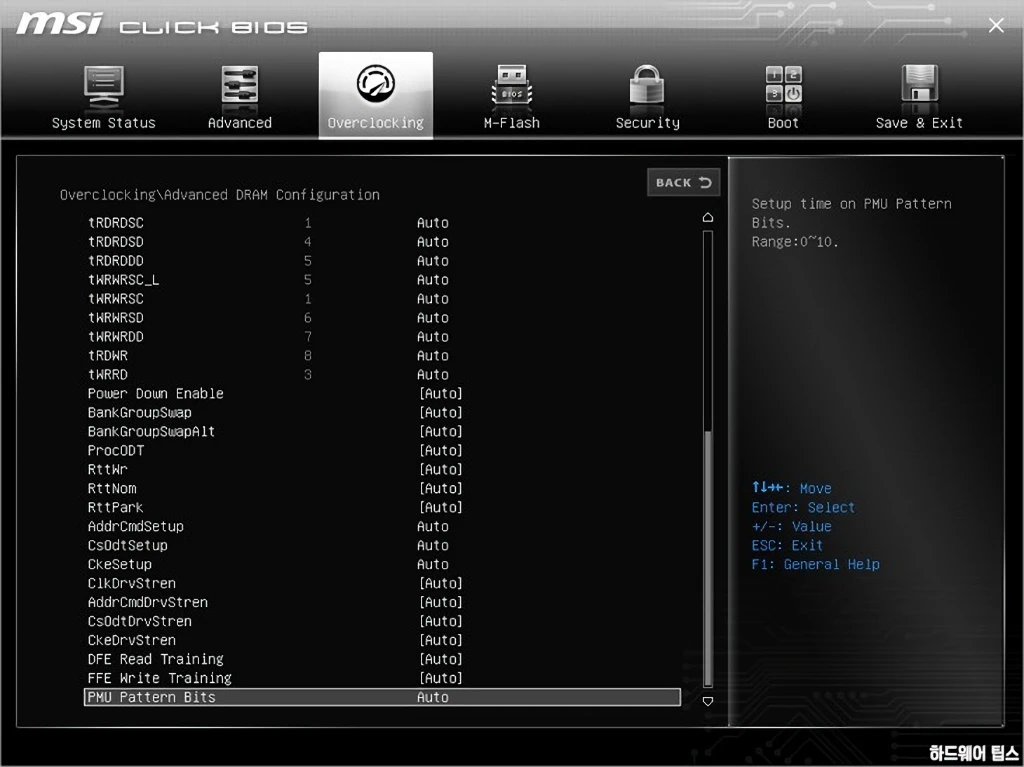
Task: Open DFE Read Training [Auto] dropdown
Action: [x=440, y=659]
